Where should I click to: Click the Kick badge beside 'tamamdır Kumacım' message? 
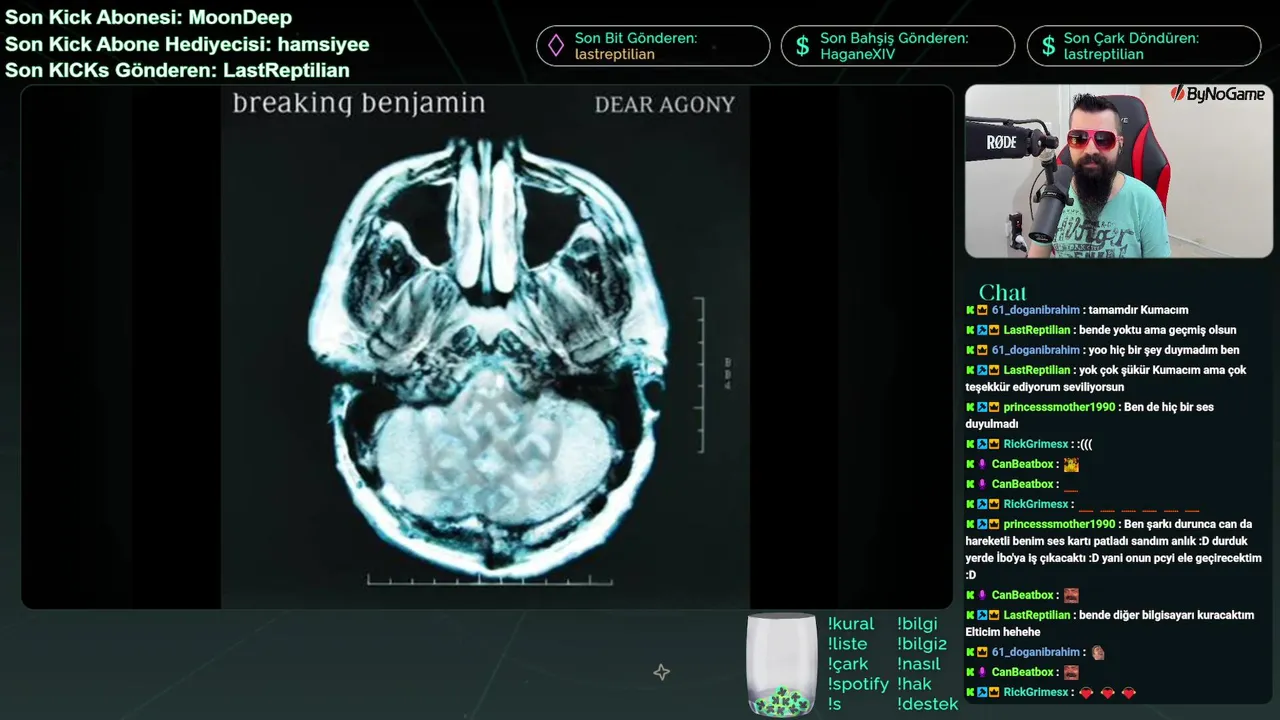970,310
